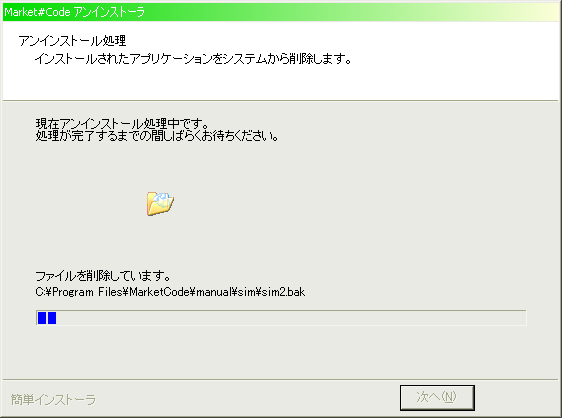562x418 pixels.
Task: Click the second blue progress bar block
Action: 52,318
